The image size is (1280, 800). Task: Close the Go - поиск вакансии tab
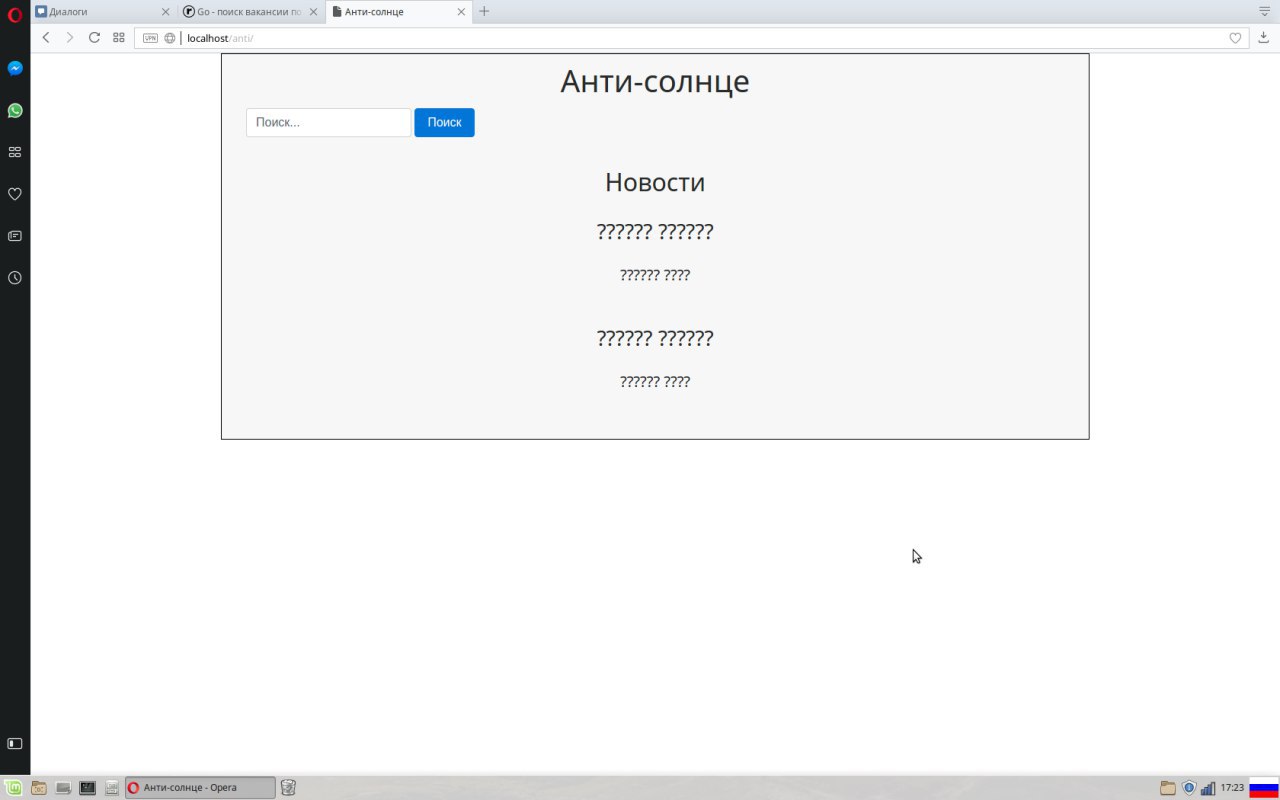(313, 12)
